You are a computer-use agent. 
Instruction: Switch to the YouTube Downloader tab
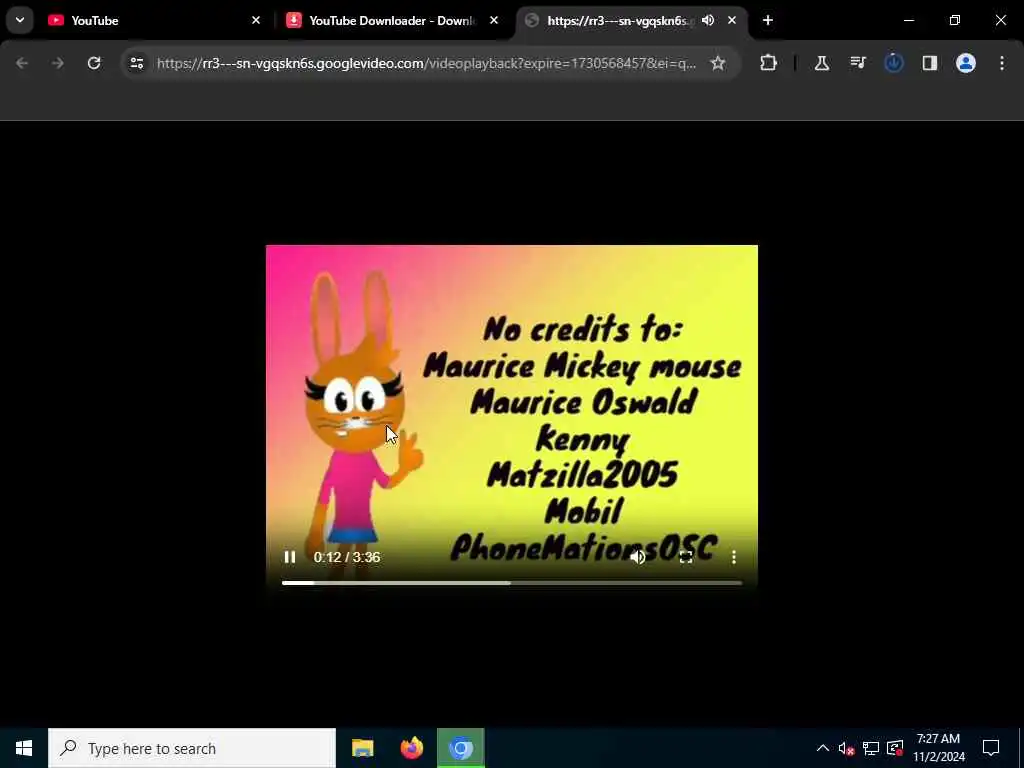392,21
